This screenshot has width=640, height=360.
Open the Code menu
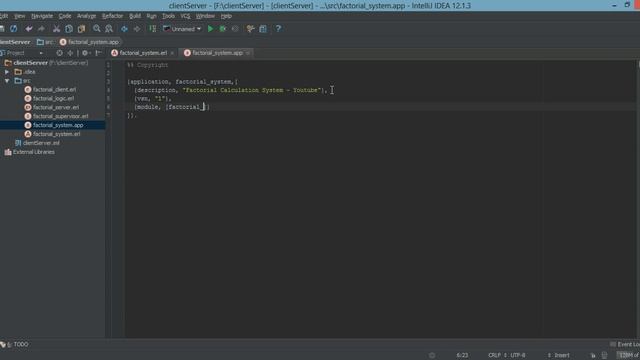65,16
